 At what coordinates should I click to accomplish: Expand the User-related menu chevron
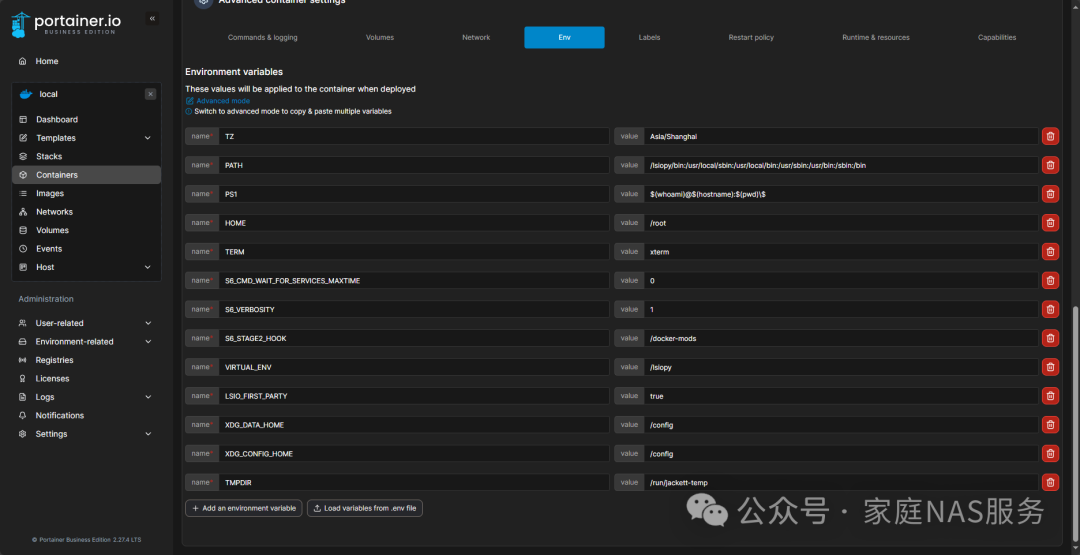(148, 323)
